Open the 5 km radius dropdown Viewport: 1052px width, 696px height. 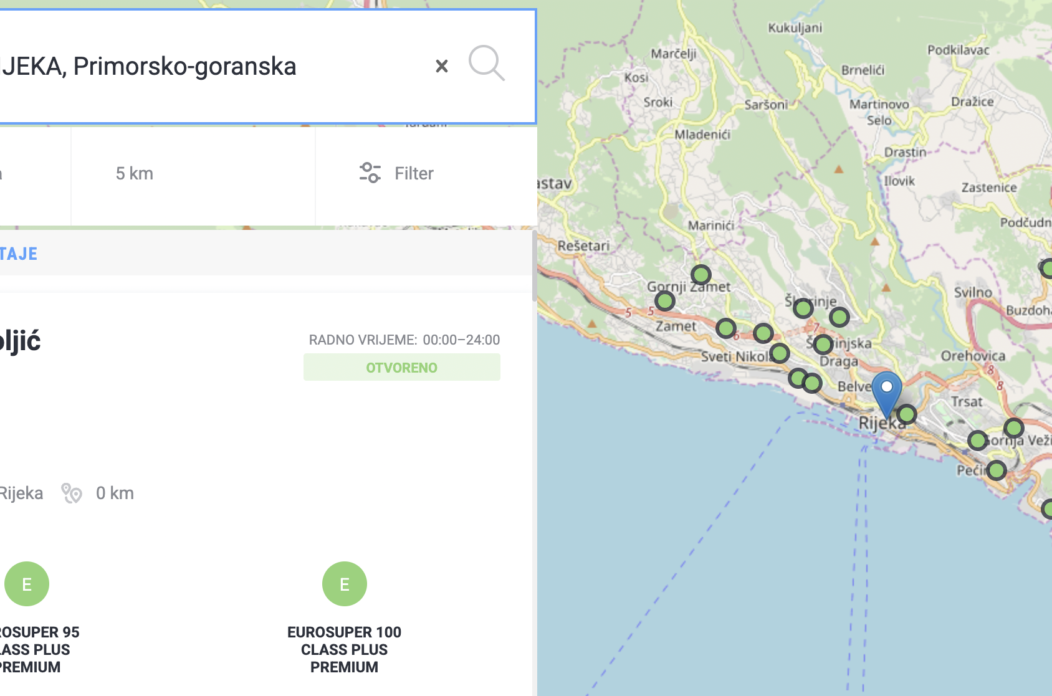pyautogui.click(x=134, y=174)
